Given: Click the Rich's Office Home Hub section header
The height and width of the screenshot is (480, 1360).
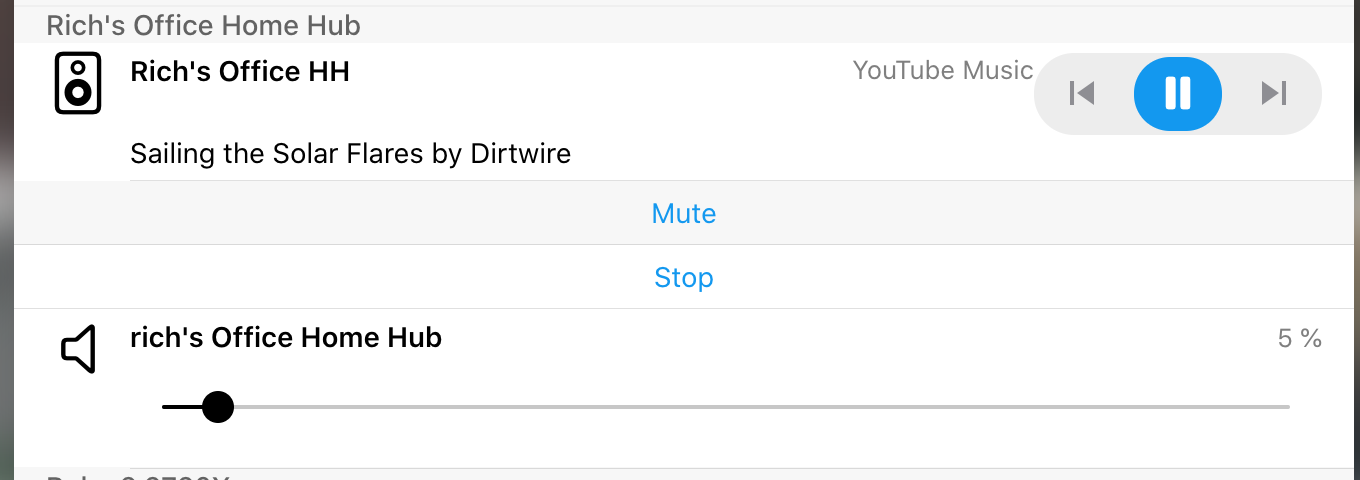Looking at the screenshot, I should tap(204, 25).
